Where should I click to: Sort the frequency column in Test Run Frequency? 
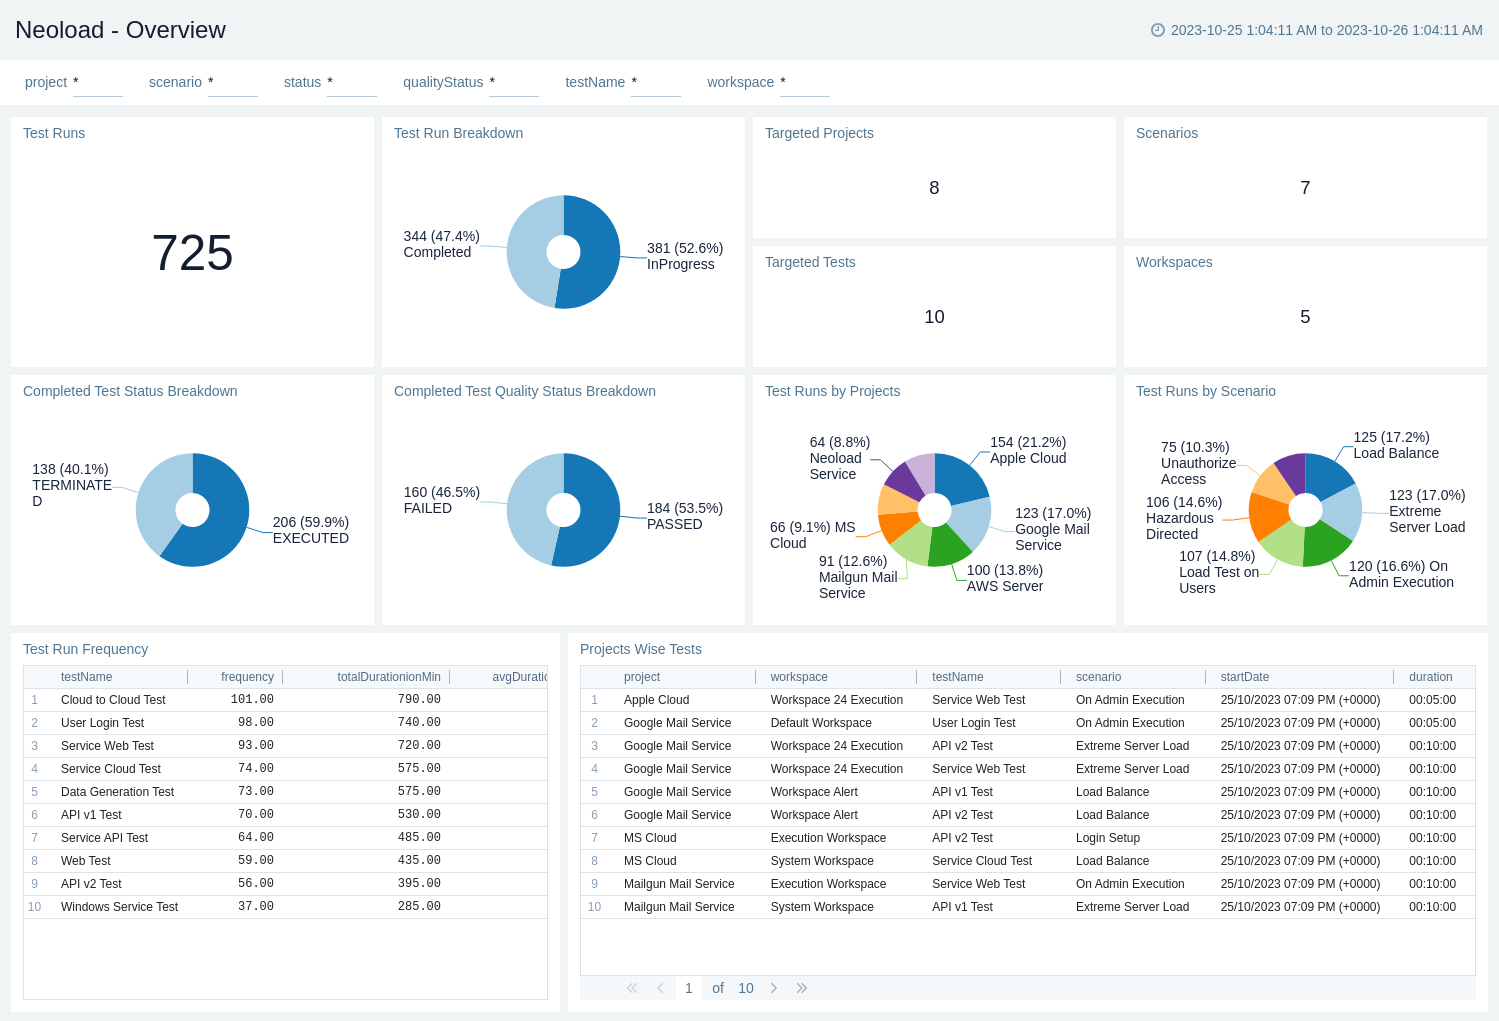pos(247,677)
